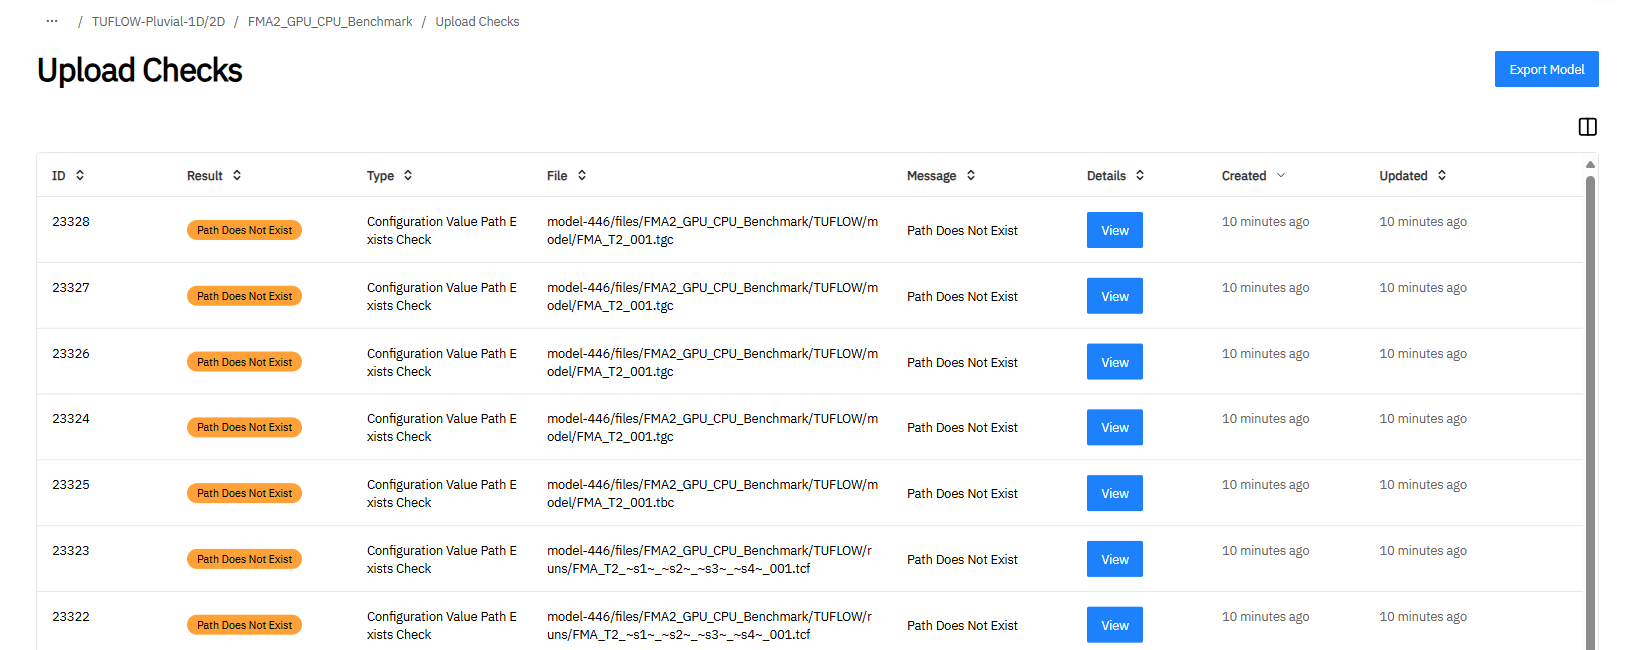Click the Upload Checks breadcrumb item
1640x650 pixels.
pos(477,21)
